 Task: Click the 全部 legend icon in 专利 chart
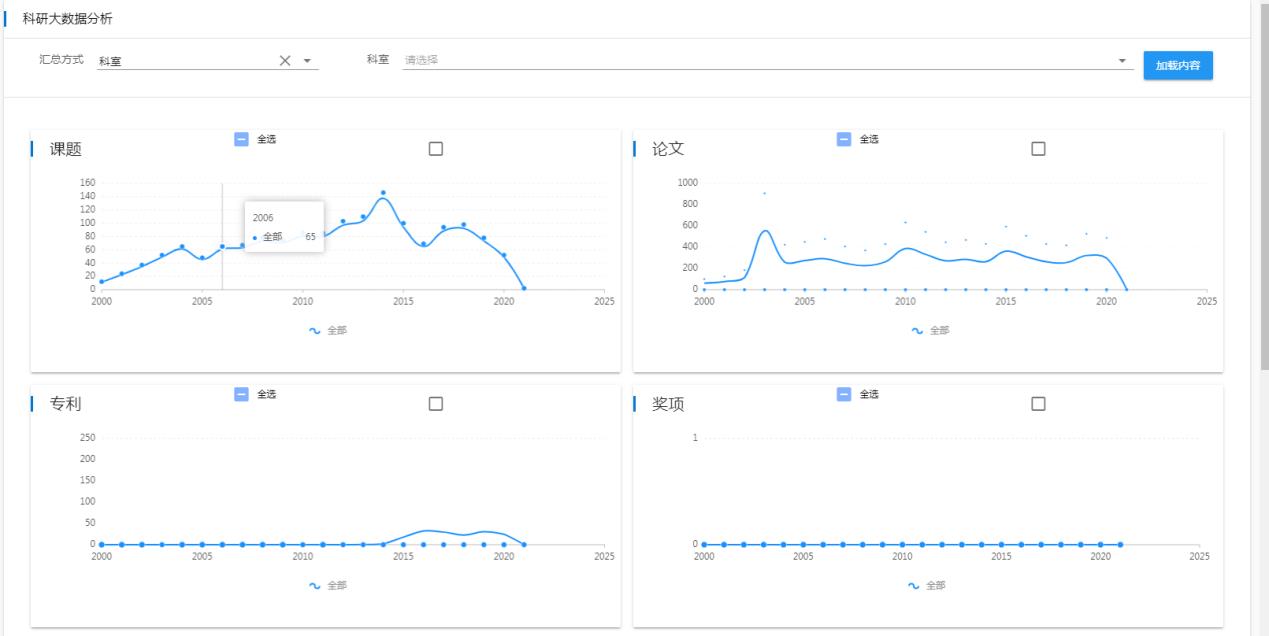pyautogui.click(x=315, y=586)
